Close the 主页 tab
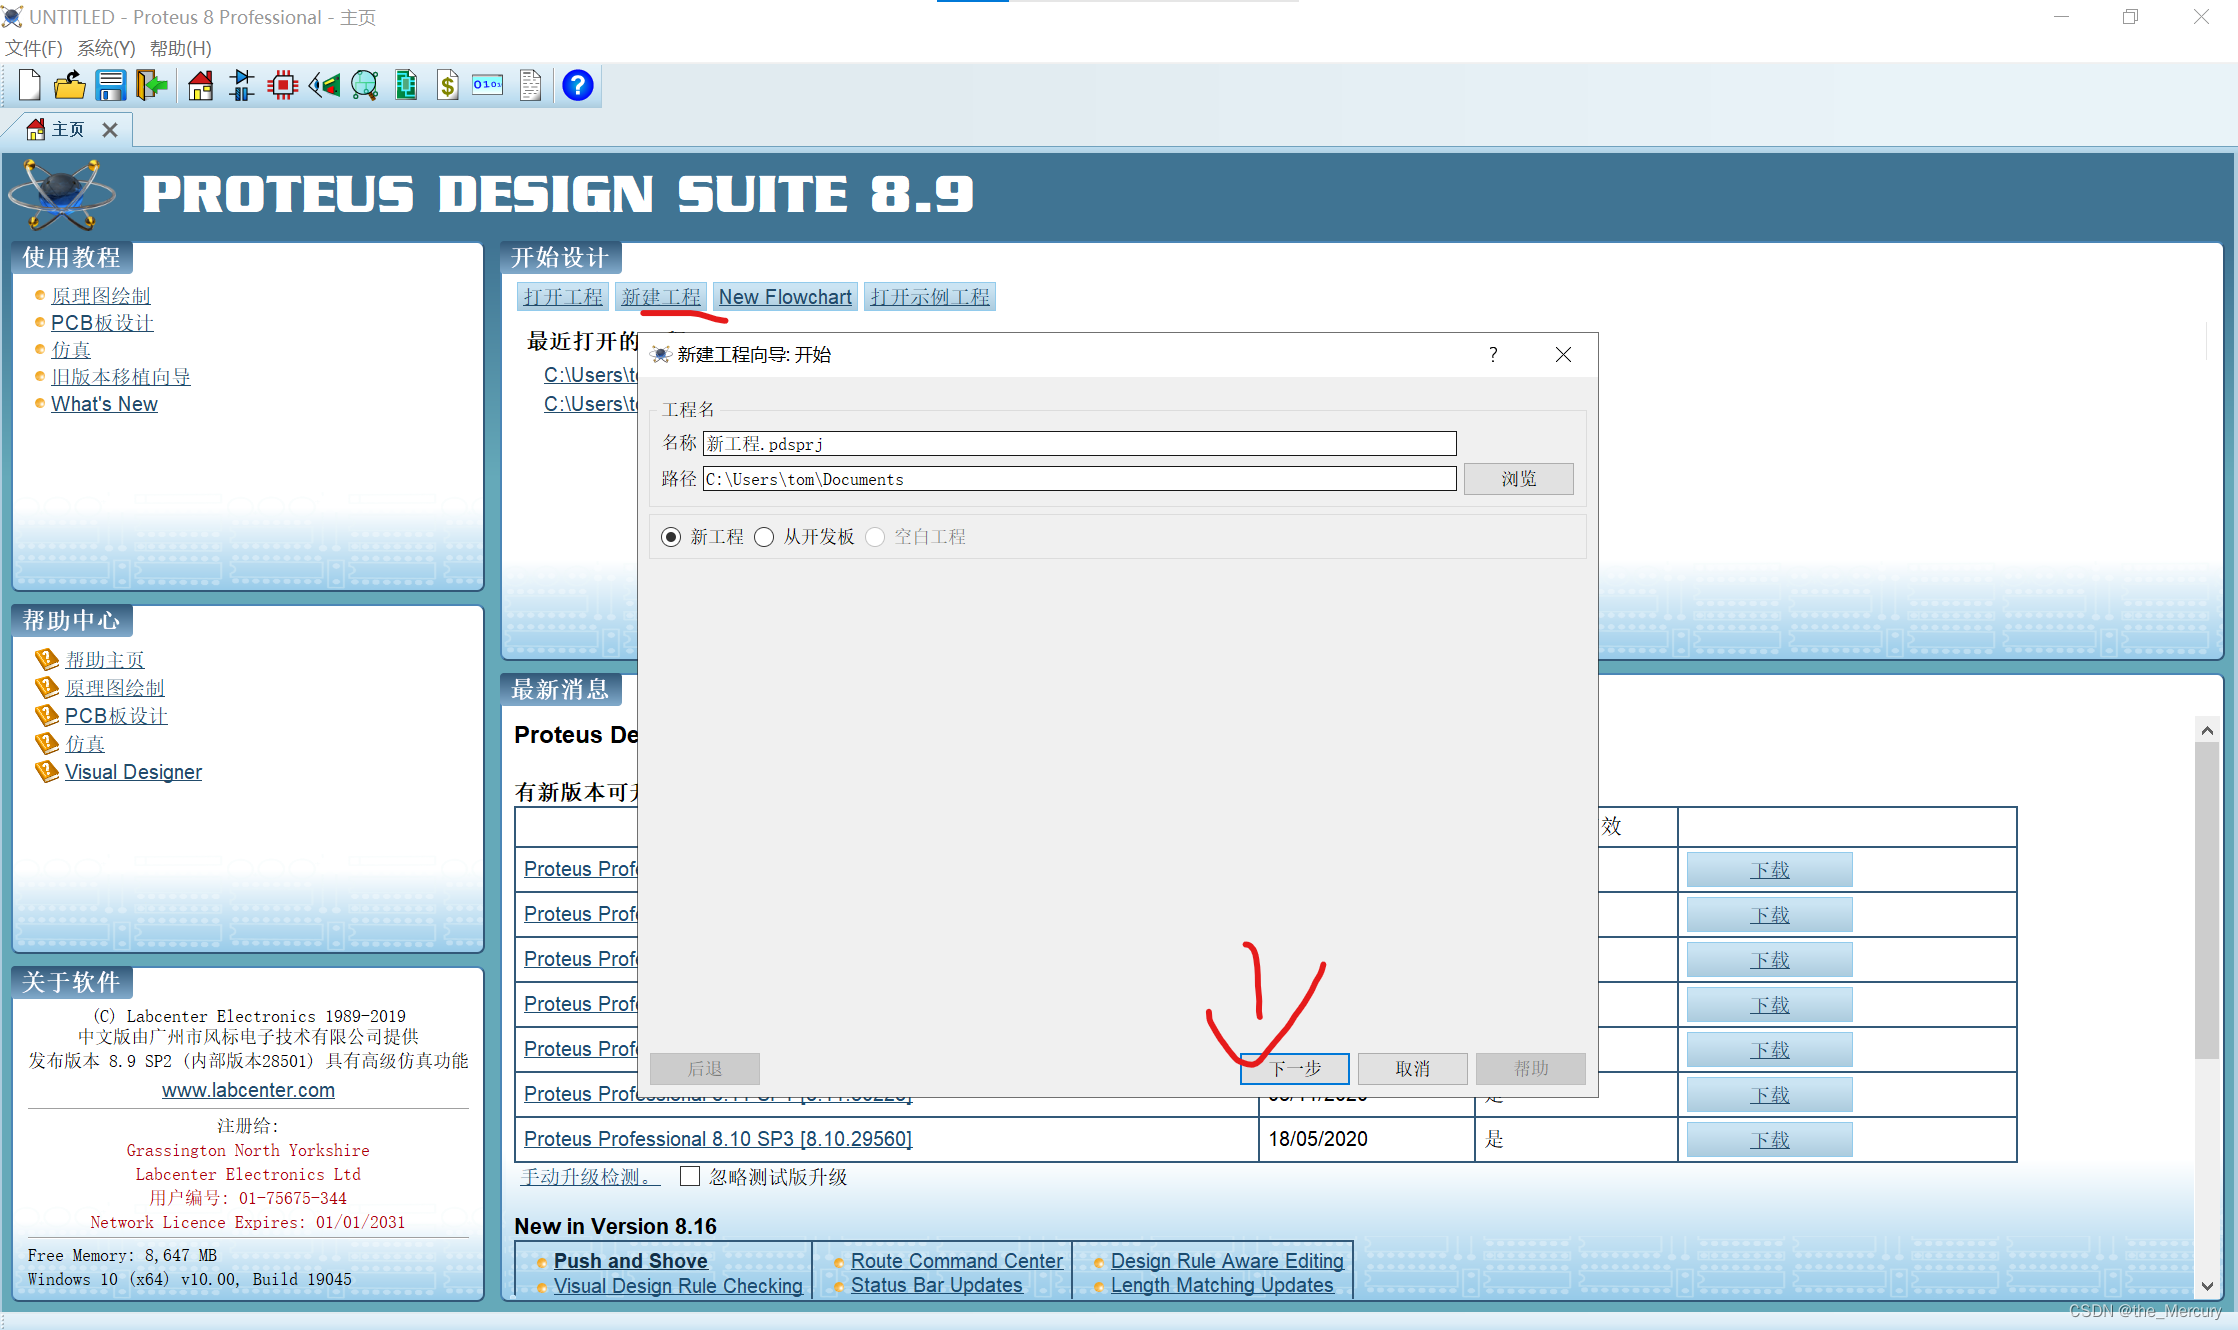Screen dimensions: 2238x1330 pos(110,130)
